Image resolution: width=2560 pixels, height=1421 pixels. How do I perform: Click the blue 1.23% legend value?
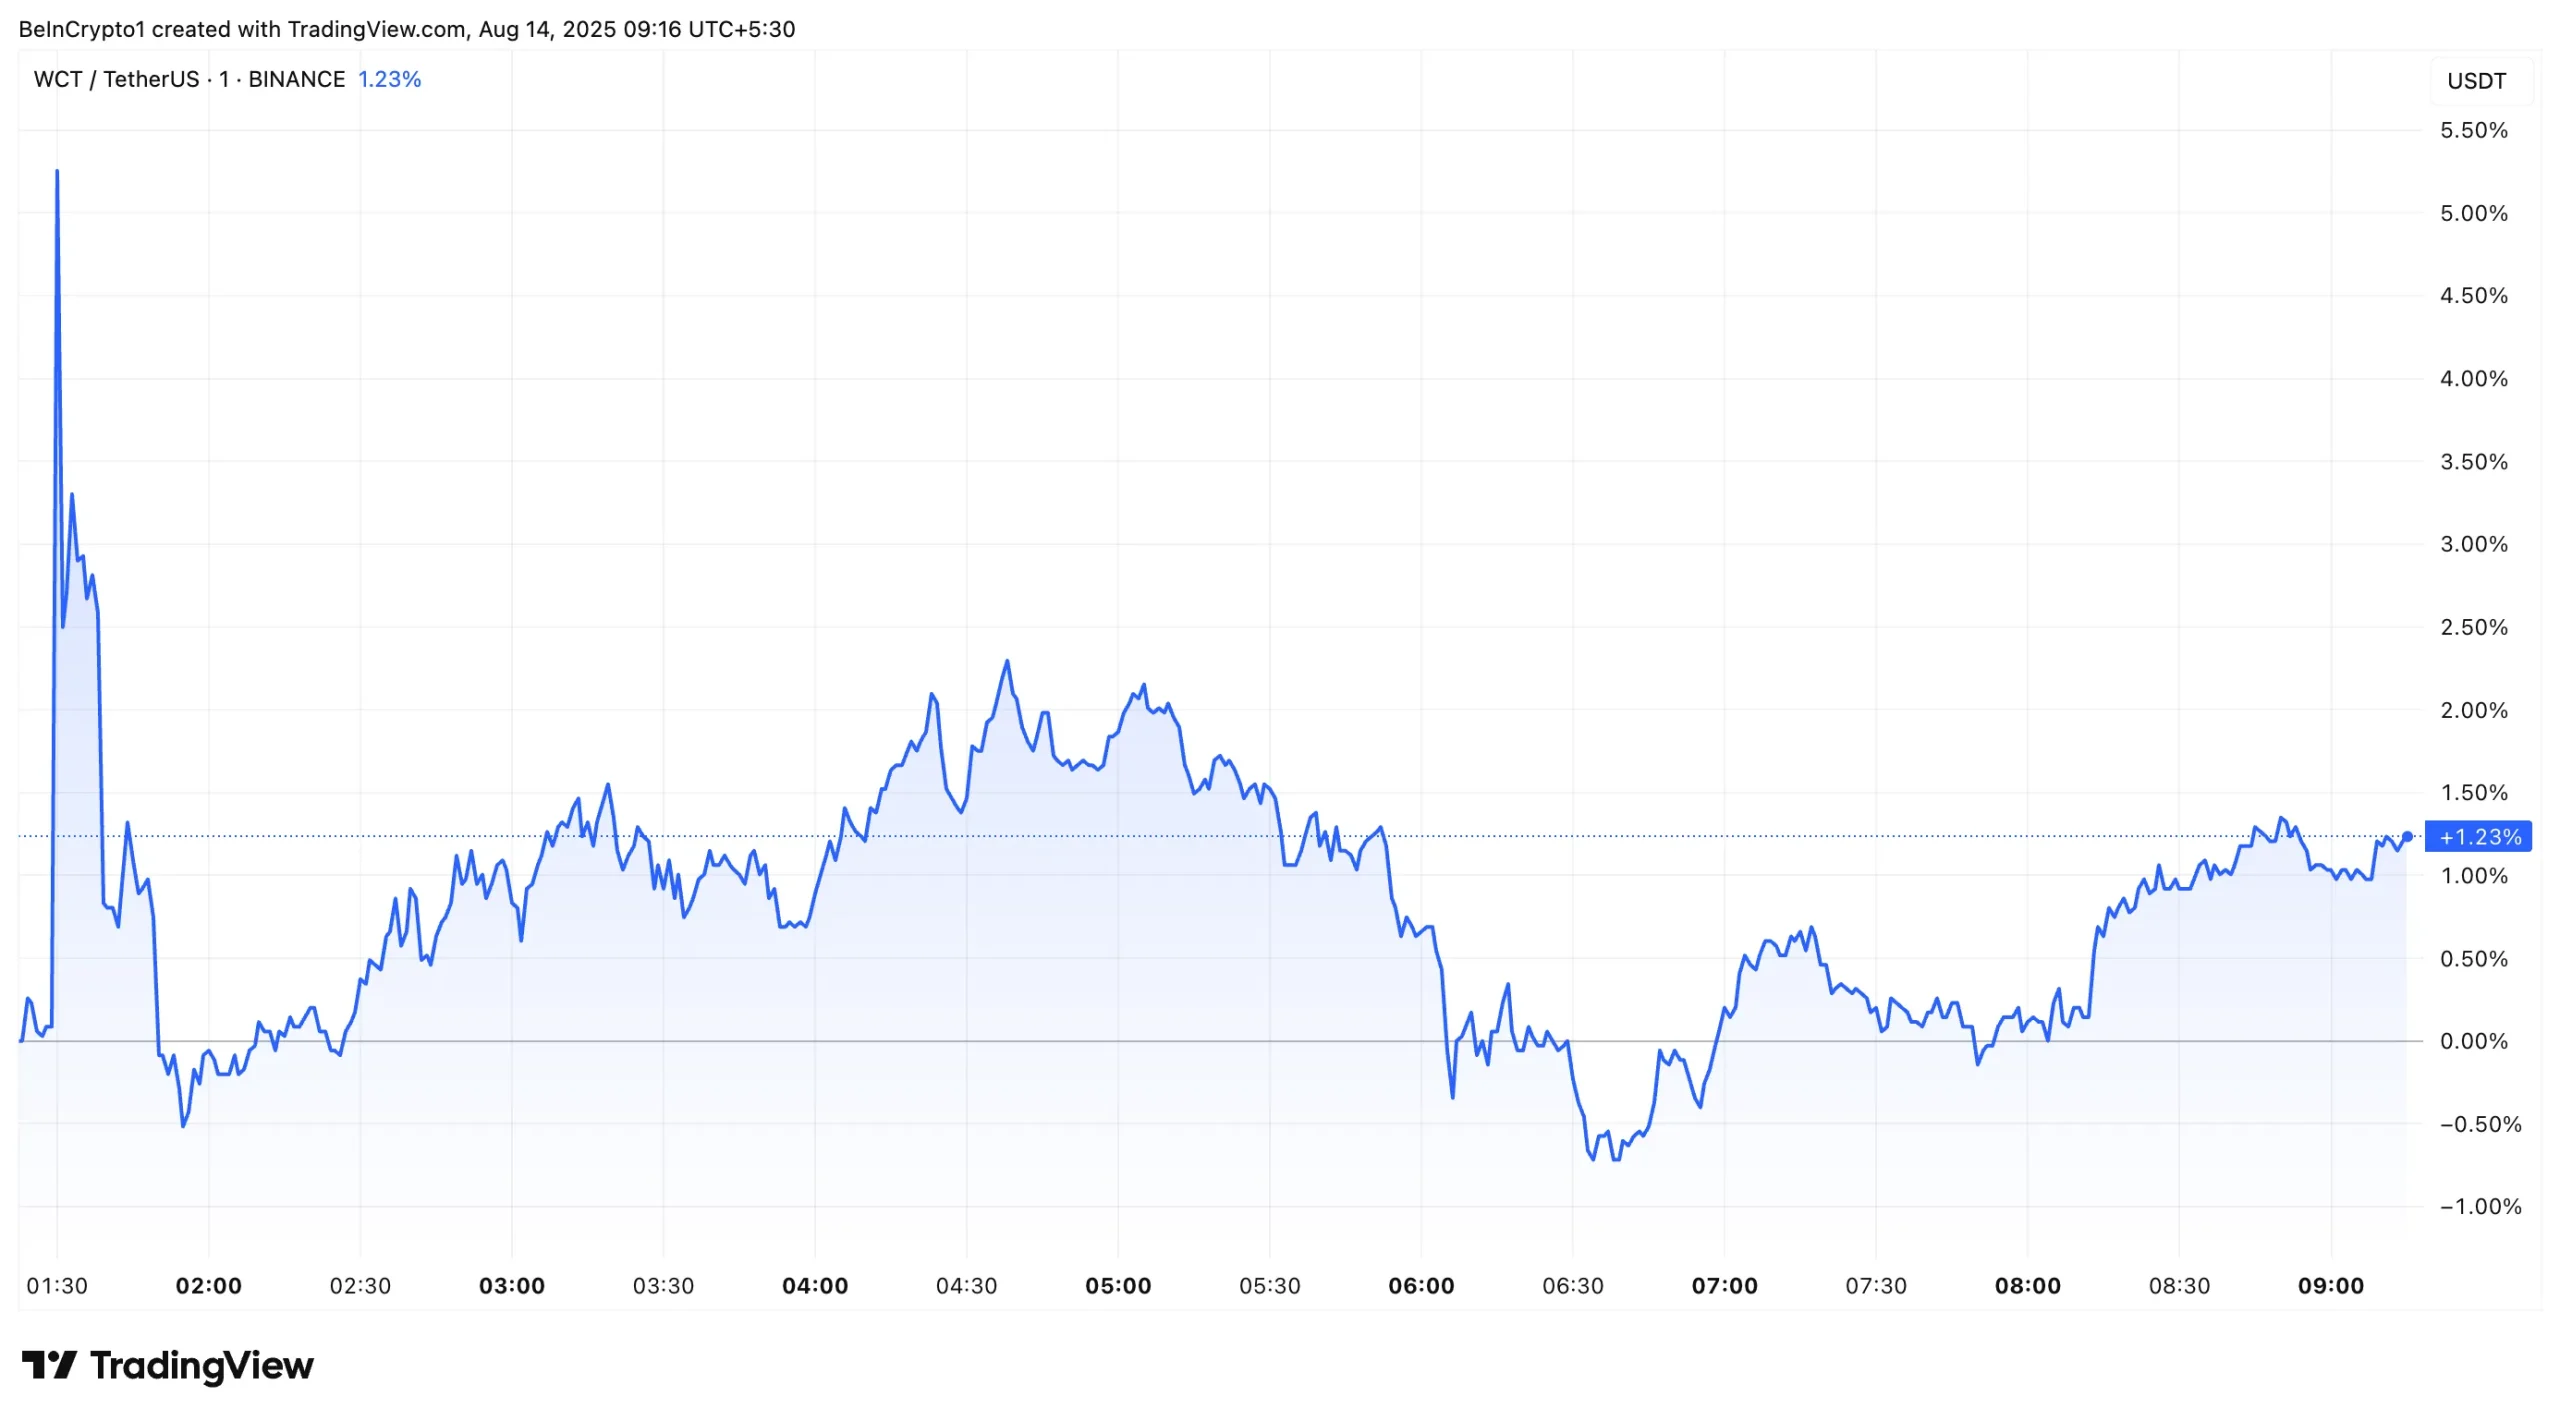pos(389,79)
